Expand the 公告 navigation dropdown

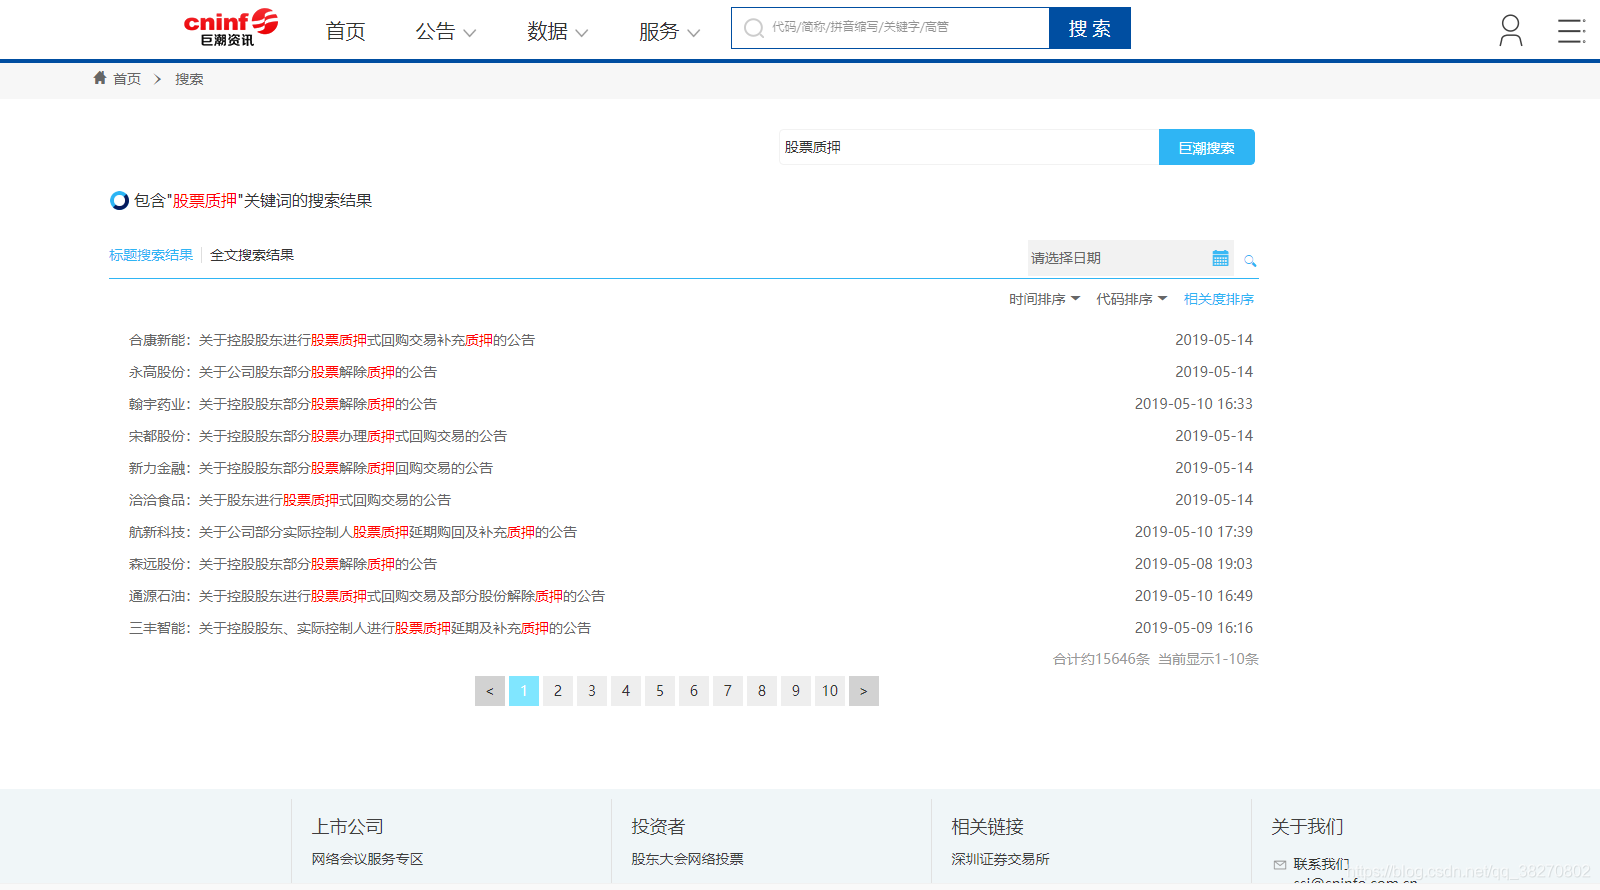pos(445,31)
